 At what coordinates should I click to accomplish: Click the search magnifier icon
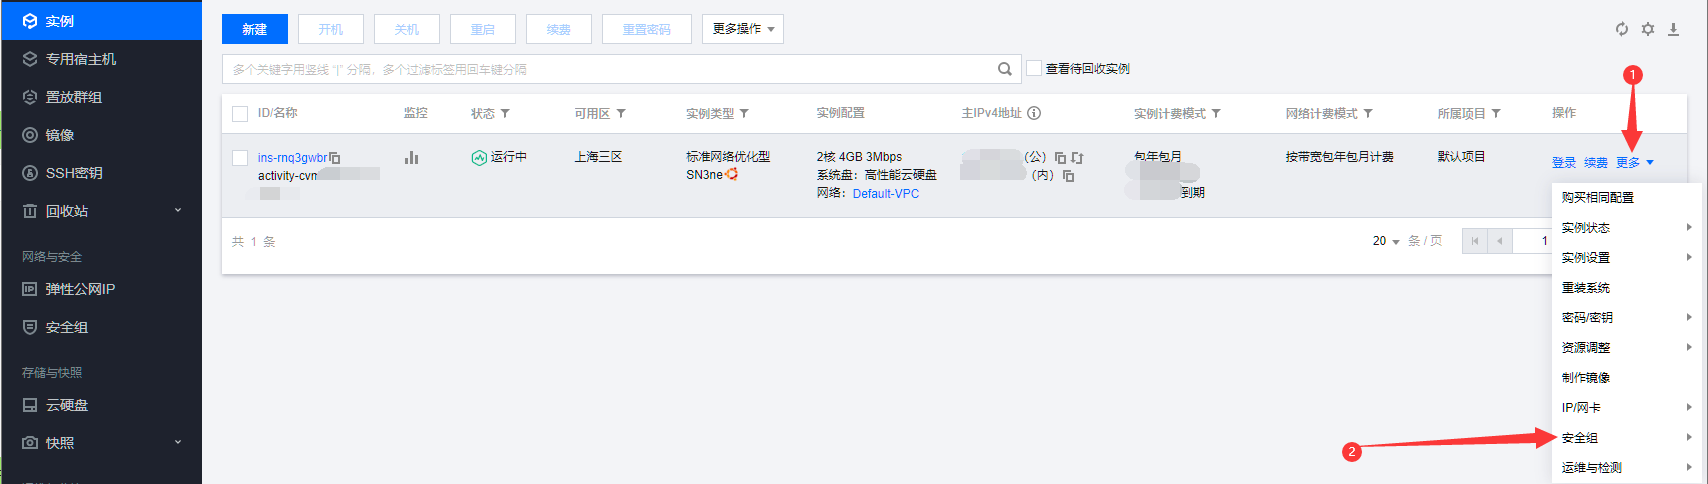pos(1004,69)
